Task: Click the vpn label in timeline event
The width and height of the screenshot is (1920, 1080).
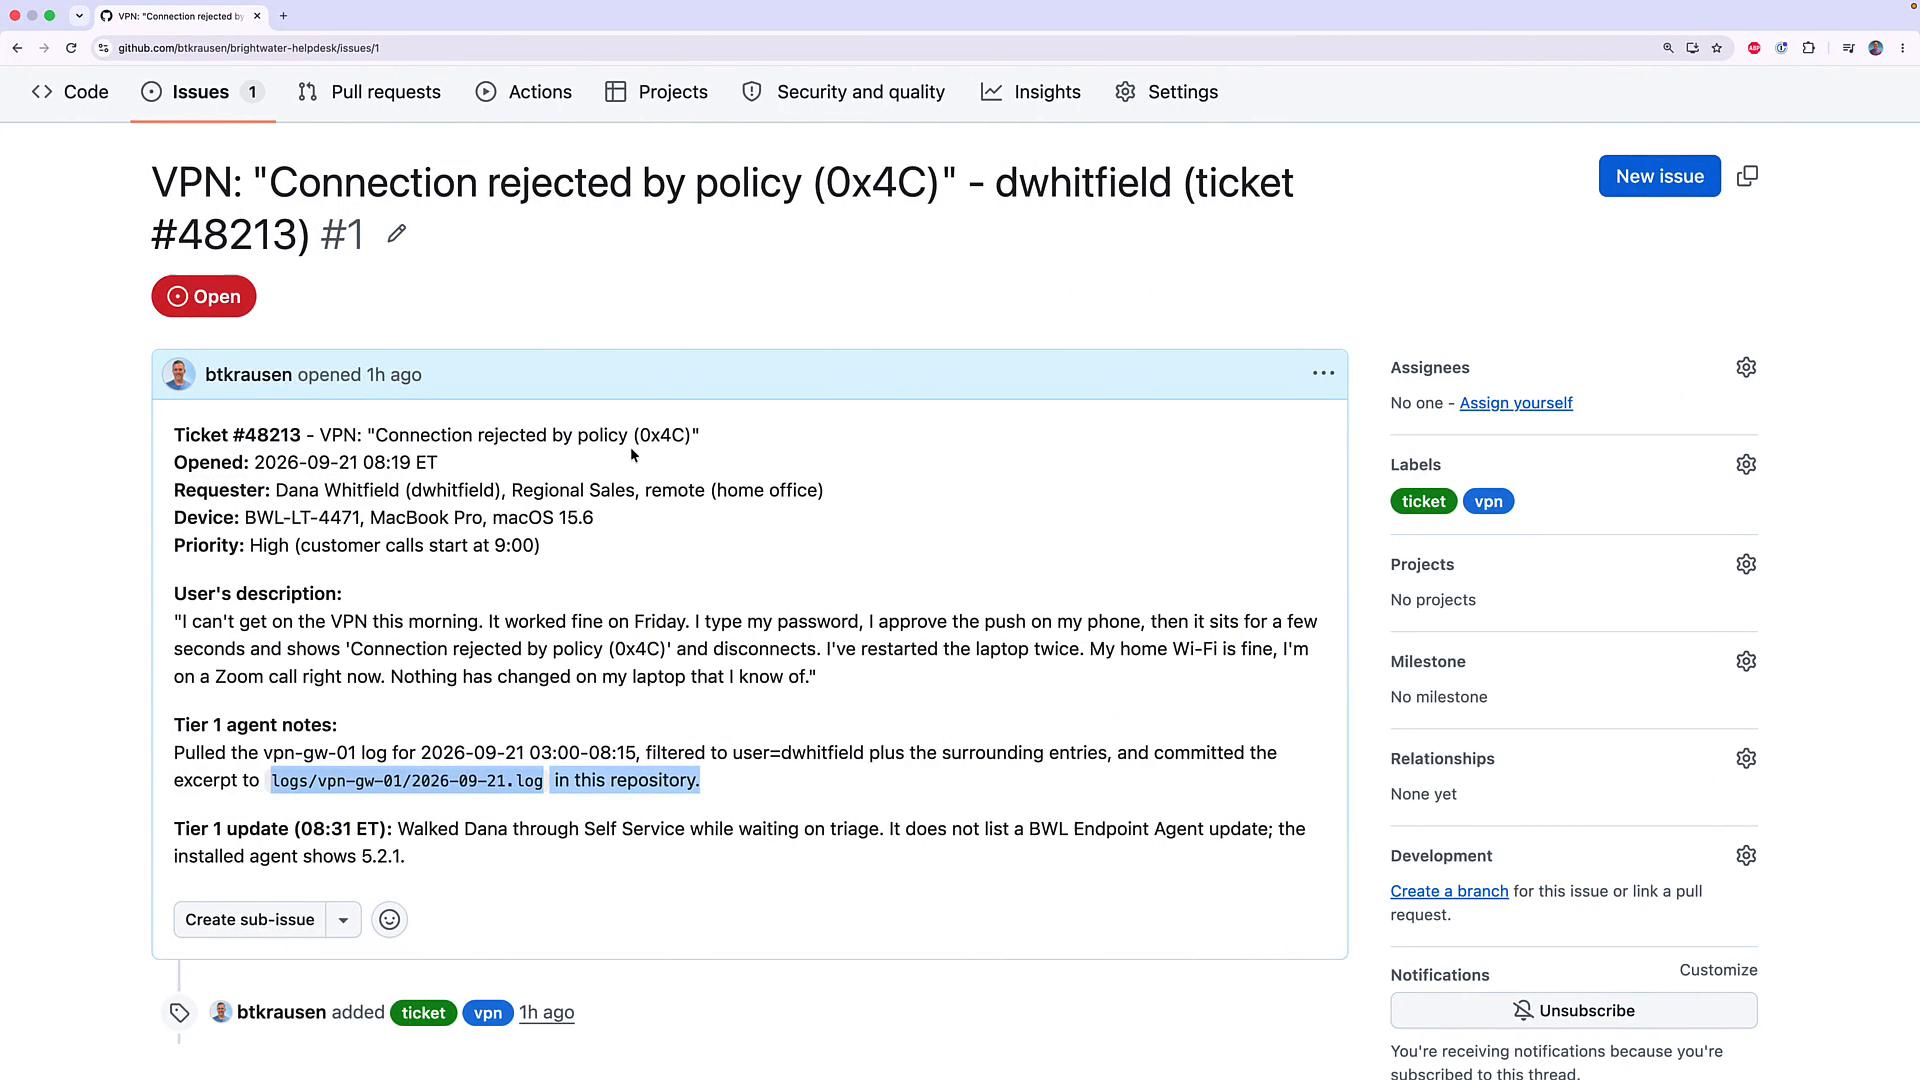Action: point(488,1013)
